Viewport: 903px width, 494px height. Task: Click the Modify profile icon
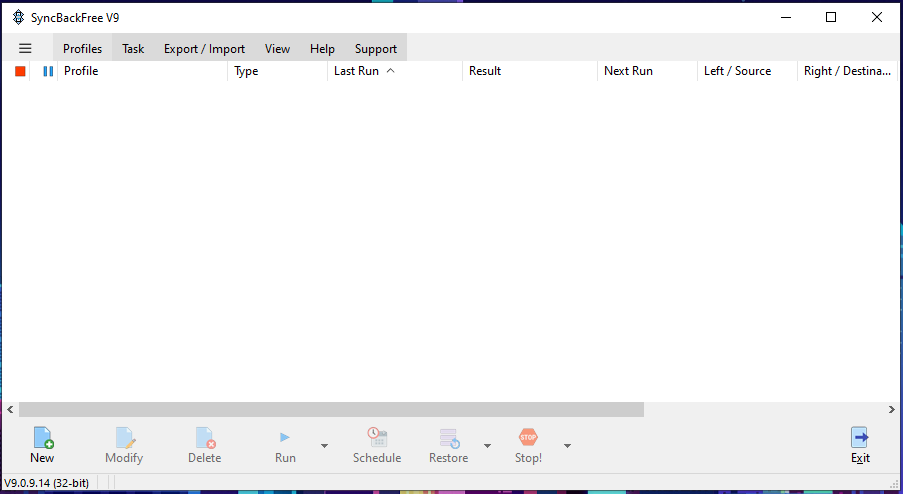click(x=124, y=438)
